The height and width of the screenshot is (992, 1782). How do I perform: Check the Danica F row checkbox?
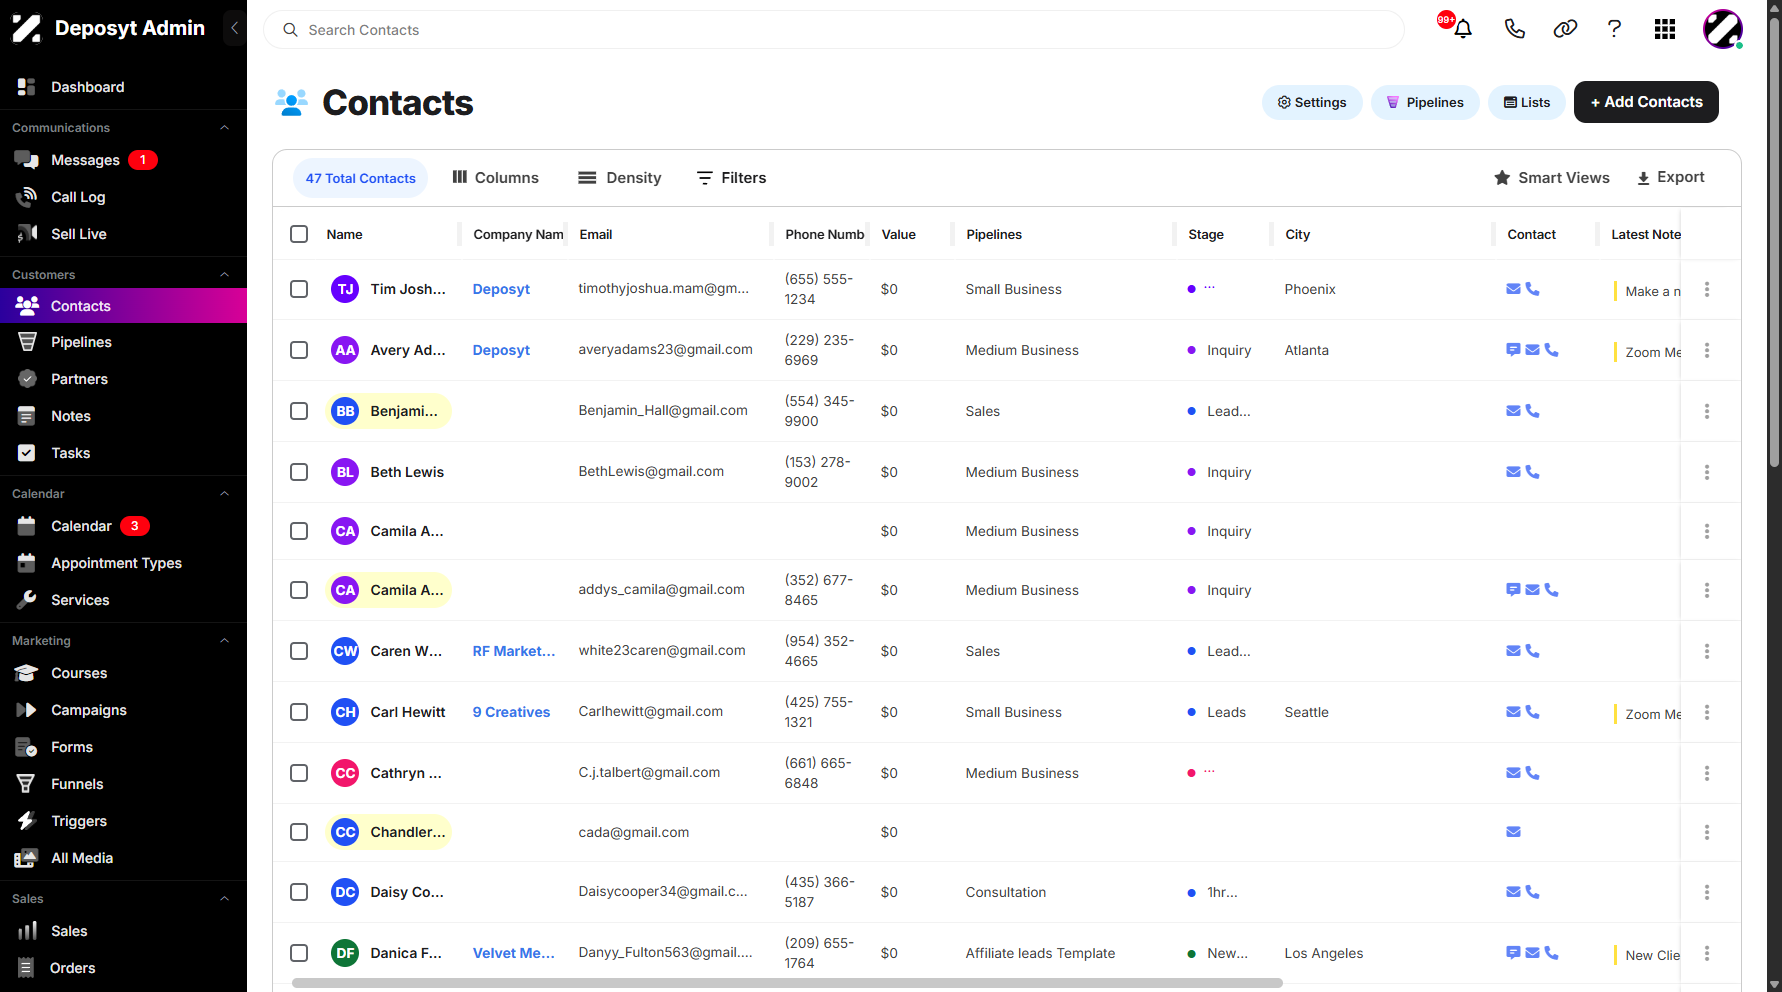(299, 953)
